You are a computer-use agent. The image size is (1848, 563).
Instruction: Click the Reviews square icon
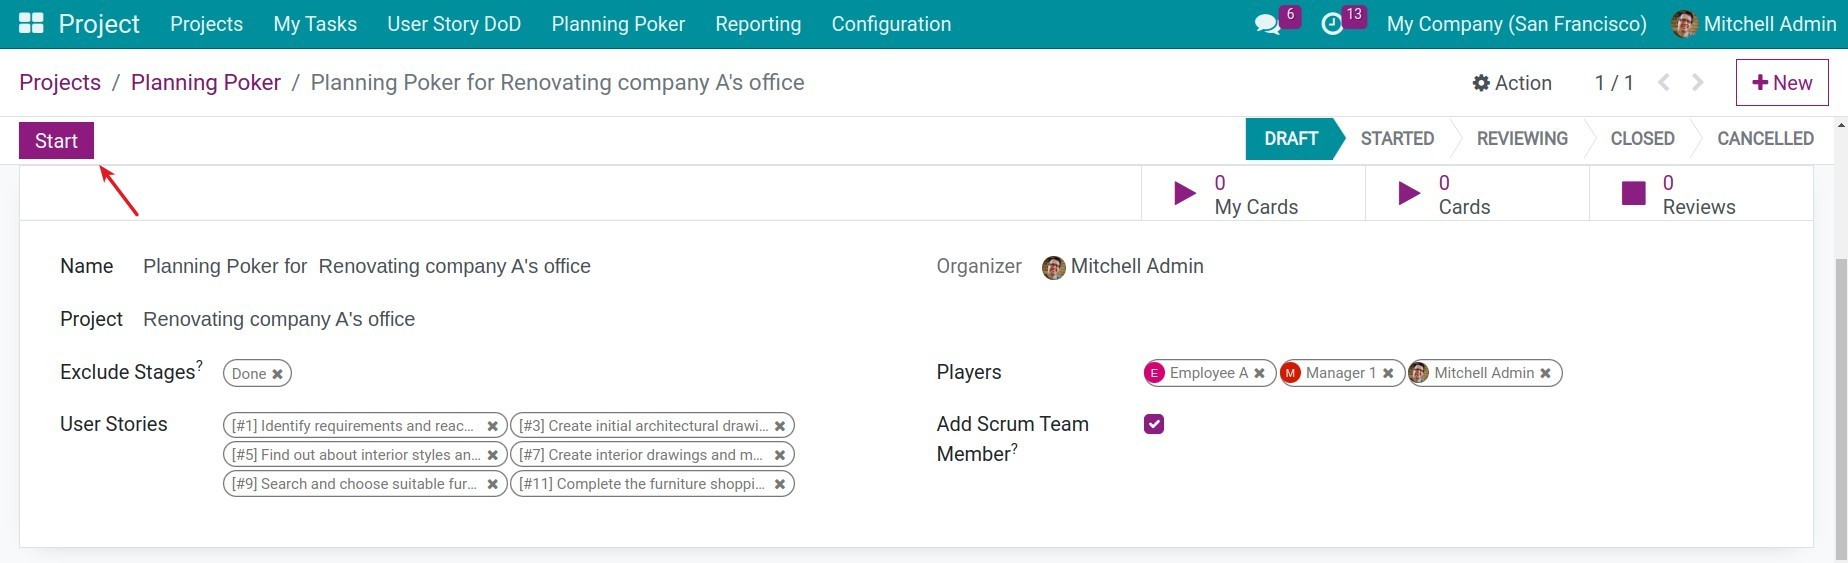[1633, 193]
